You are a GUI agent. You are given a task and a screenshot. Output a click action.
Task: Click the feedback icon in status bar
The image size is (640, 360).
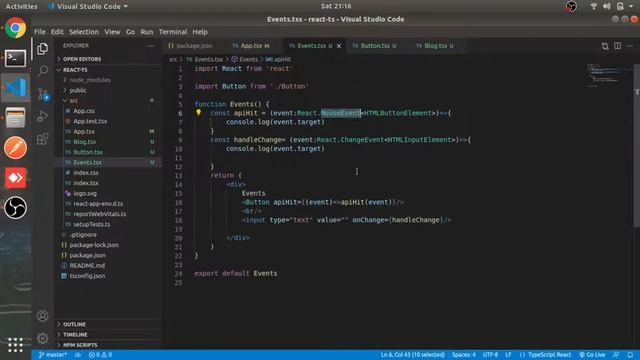[616, 355]
